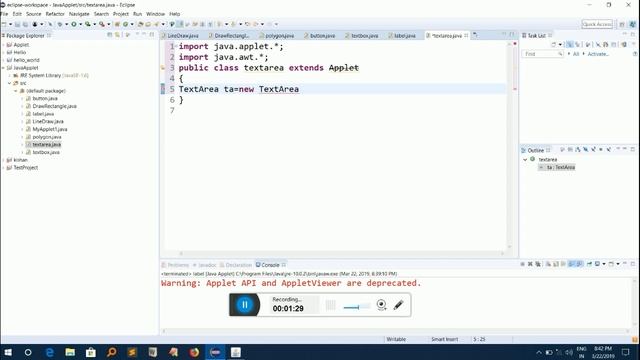Click the error marker on the editor overview ruler
This screenshot has height=360, width=640.
(515, 89)
